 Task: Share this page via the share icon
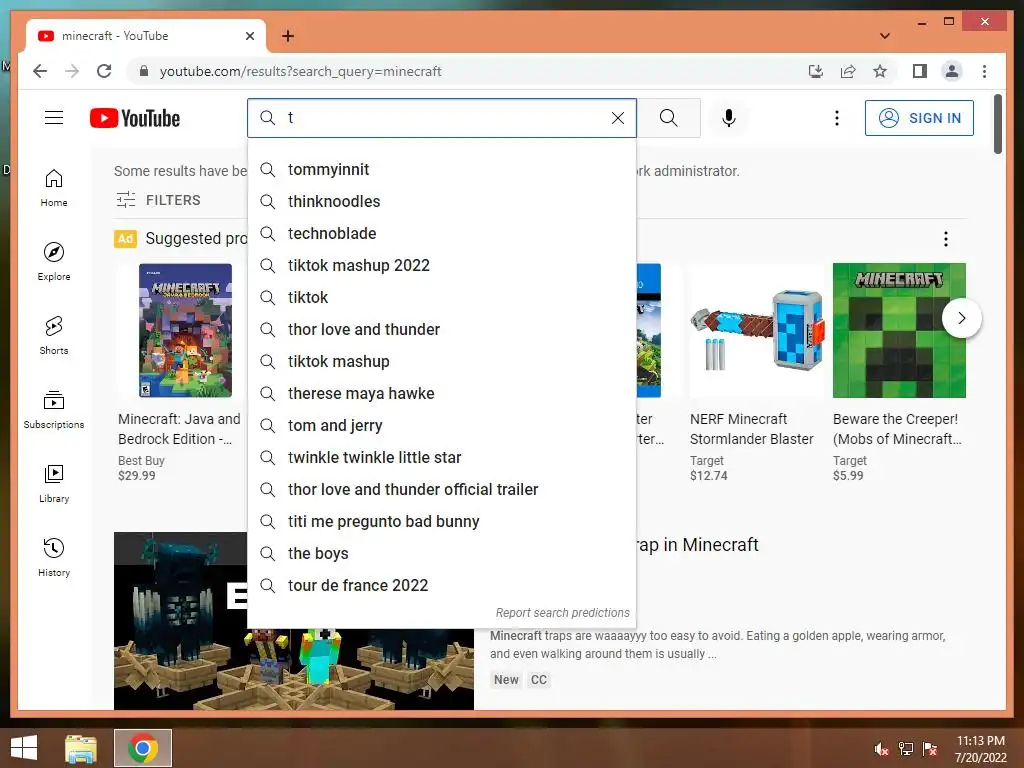(x=848, y=71)
